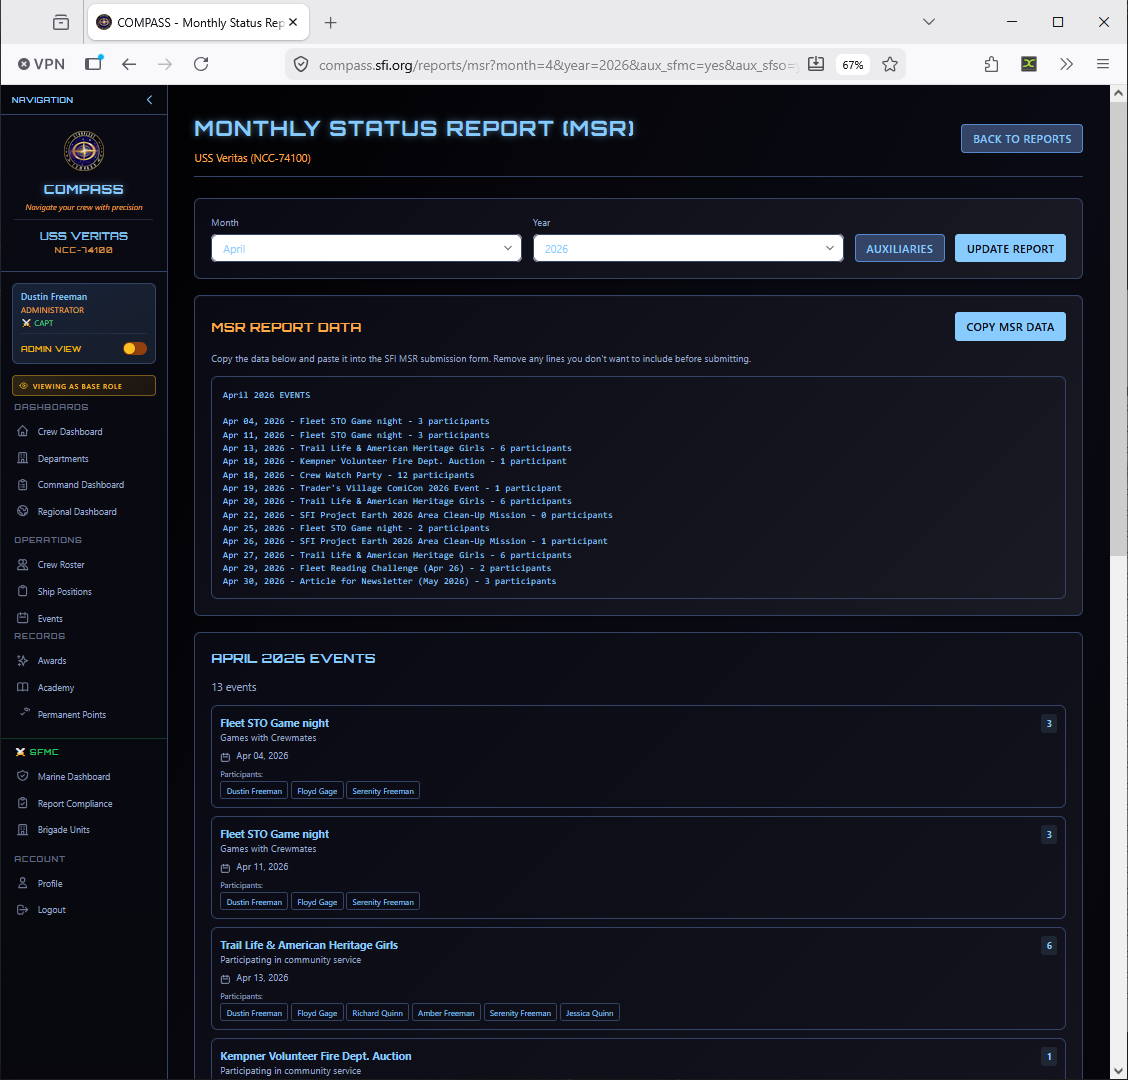Click the tab overview icon left of the tab
Screen dimensions: 1128x1080
click(61, 22)
